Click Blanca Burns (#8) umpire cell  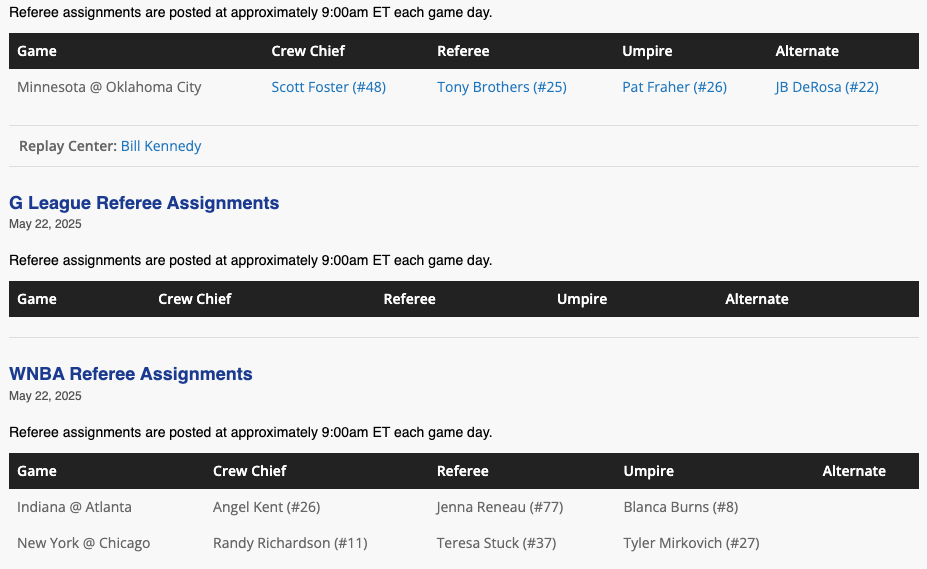tap(680, 507)
